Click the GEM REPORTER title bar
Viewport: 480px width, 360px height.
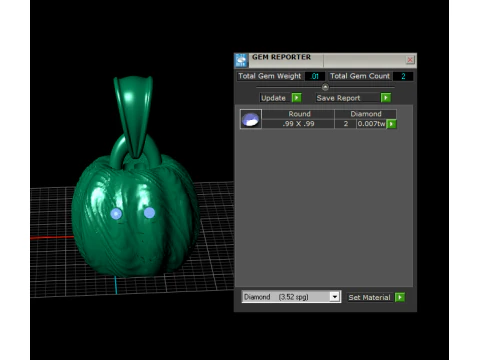coord(325,60)
